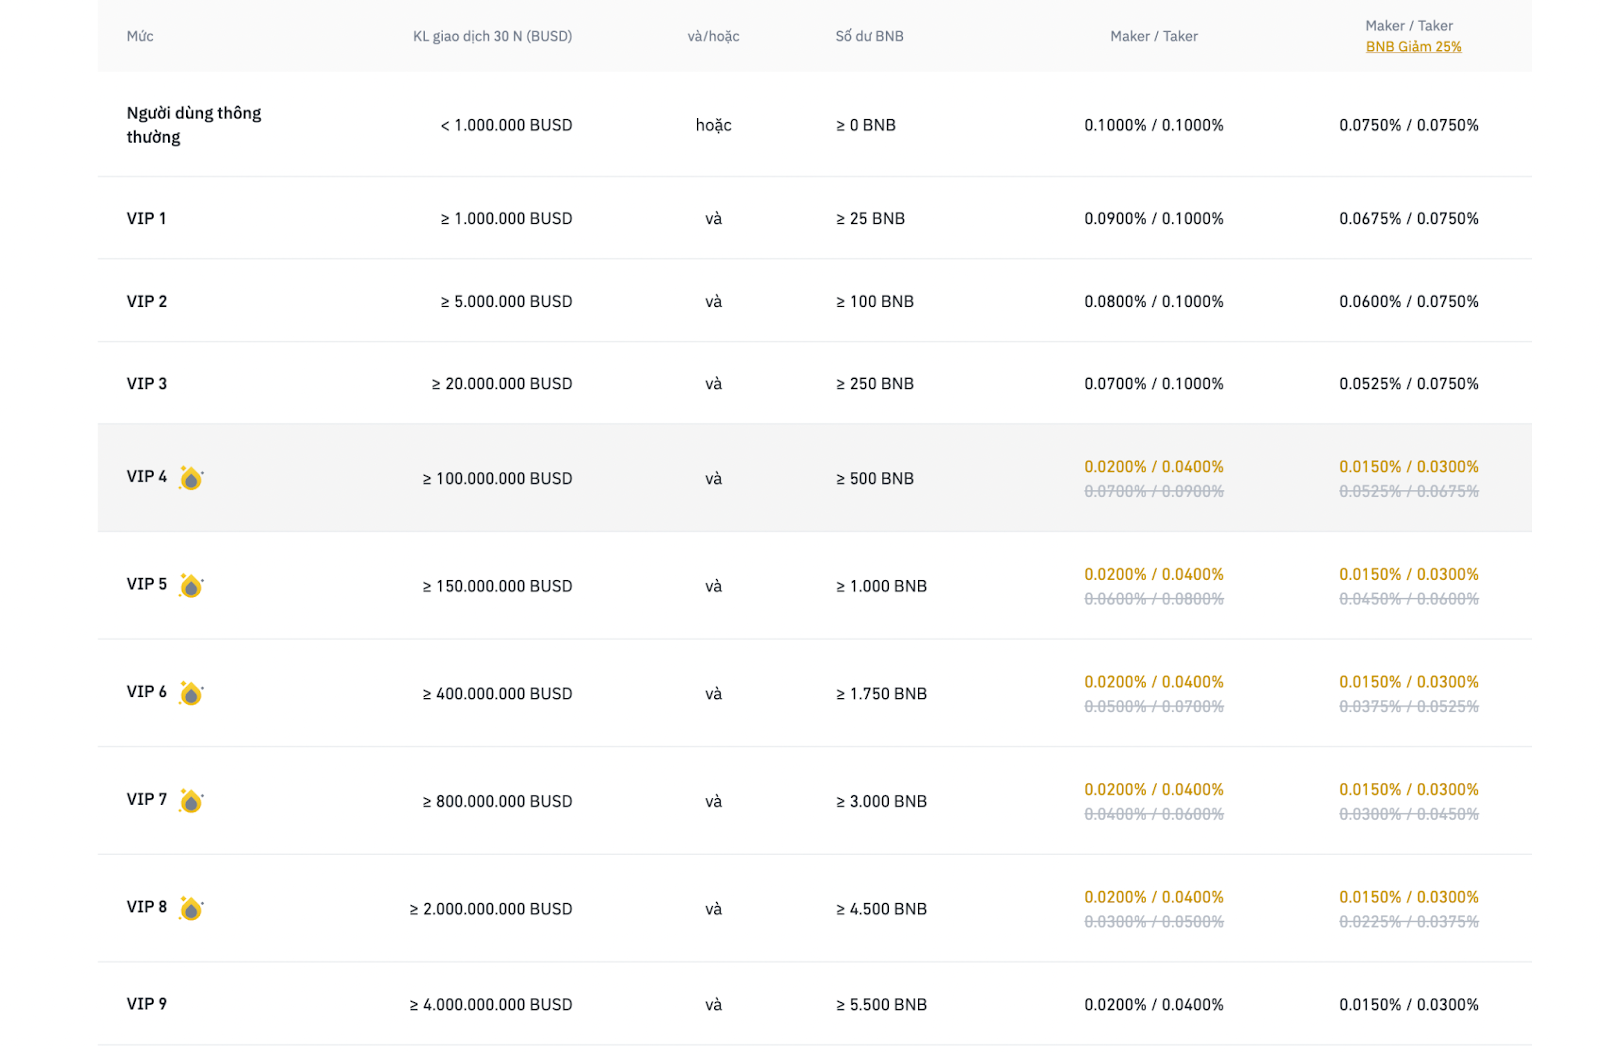
Task: Click the ≥ 3.000 BNB balance cell
Action: pyautogui.click(x=881, y=801)
